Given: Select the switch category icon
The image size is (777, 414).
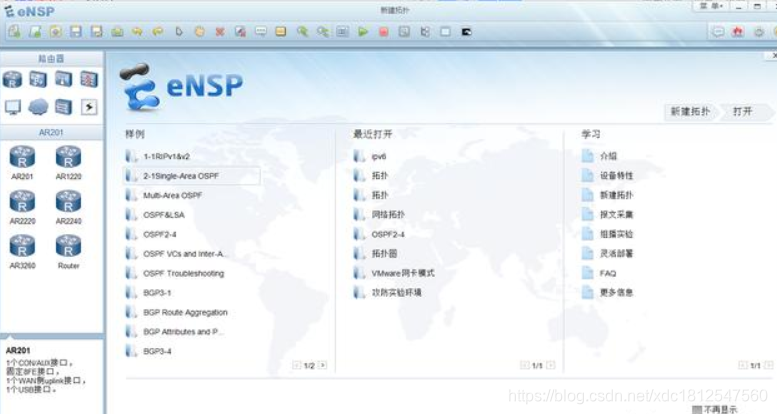Looking at the screenshot, I should click(x=38, y=79).
